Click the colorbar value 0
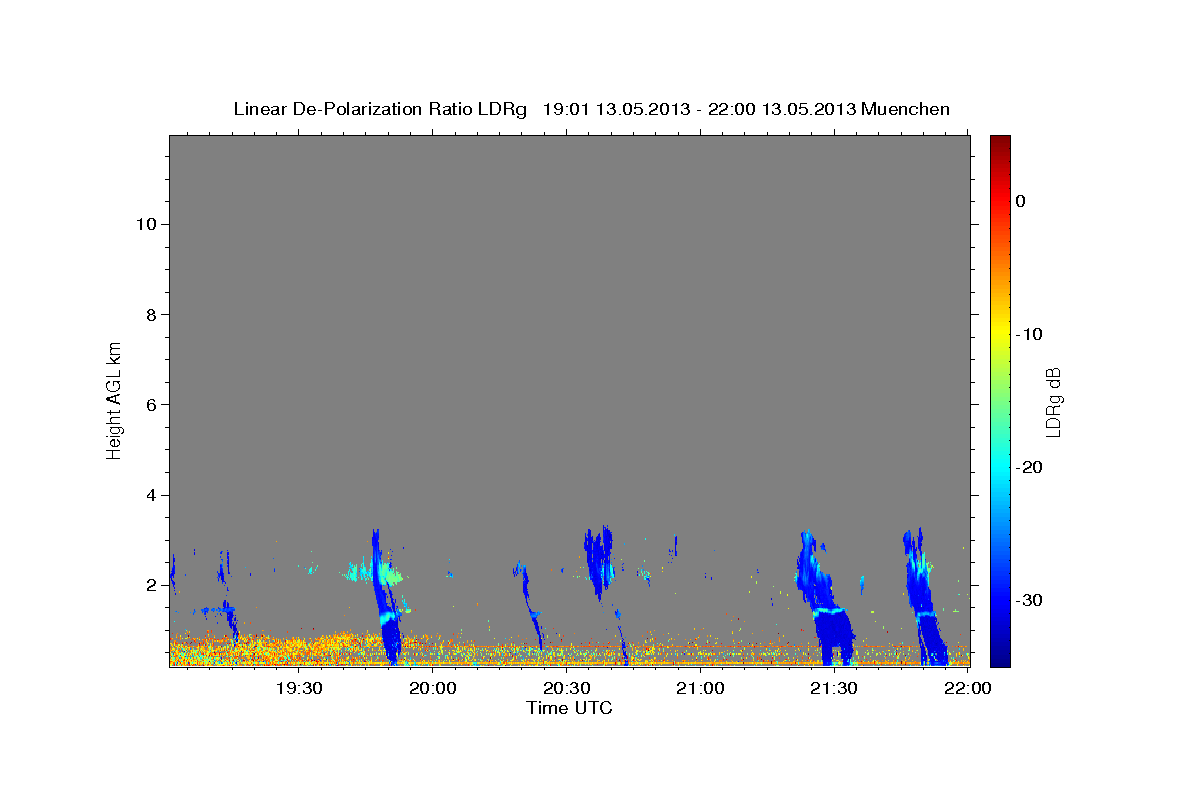 point(1021,201)
